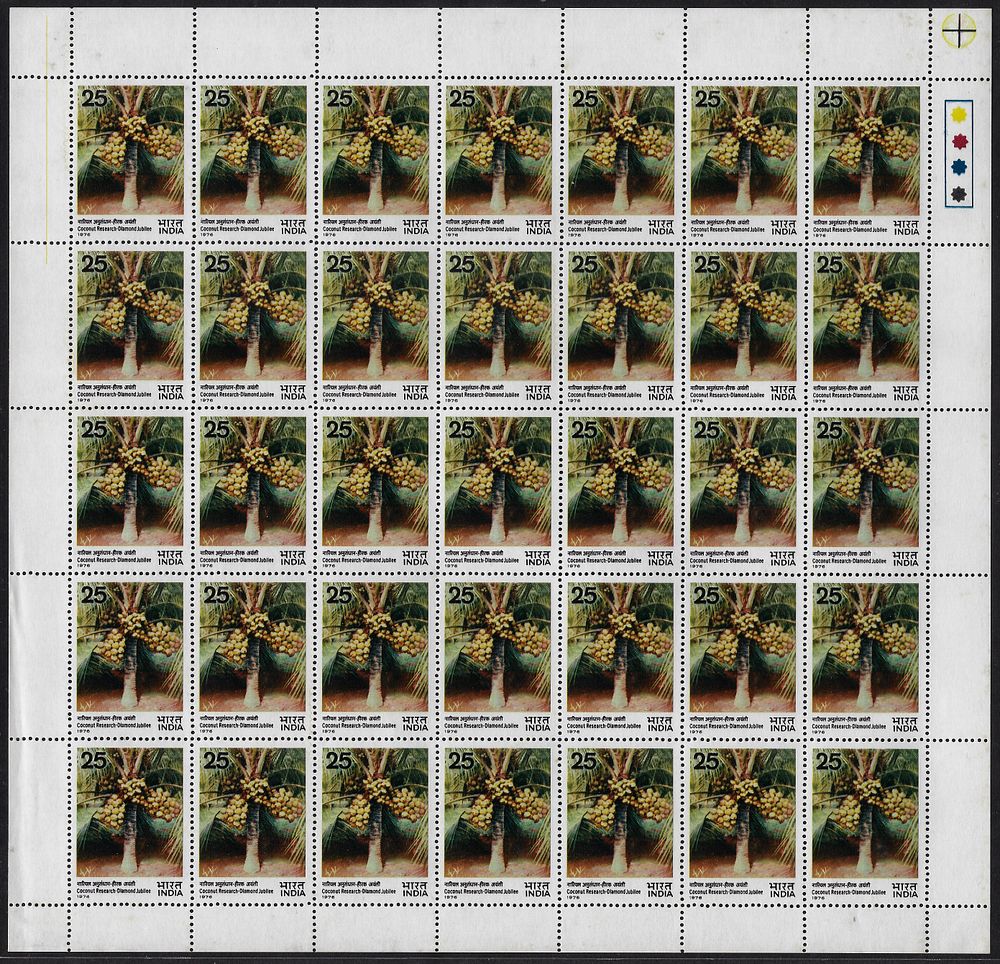Select the last stamp in the second row
This screenshot has height=964, width=1000.
[x=867, y=326]
